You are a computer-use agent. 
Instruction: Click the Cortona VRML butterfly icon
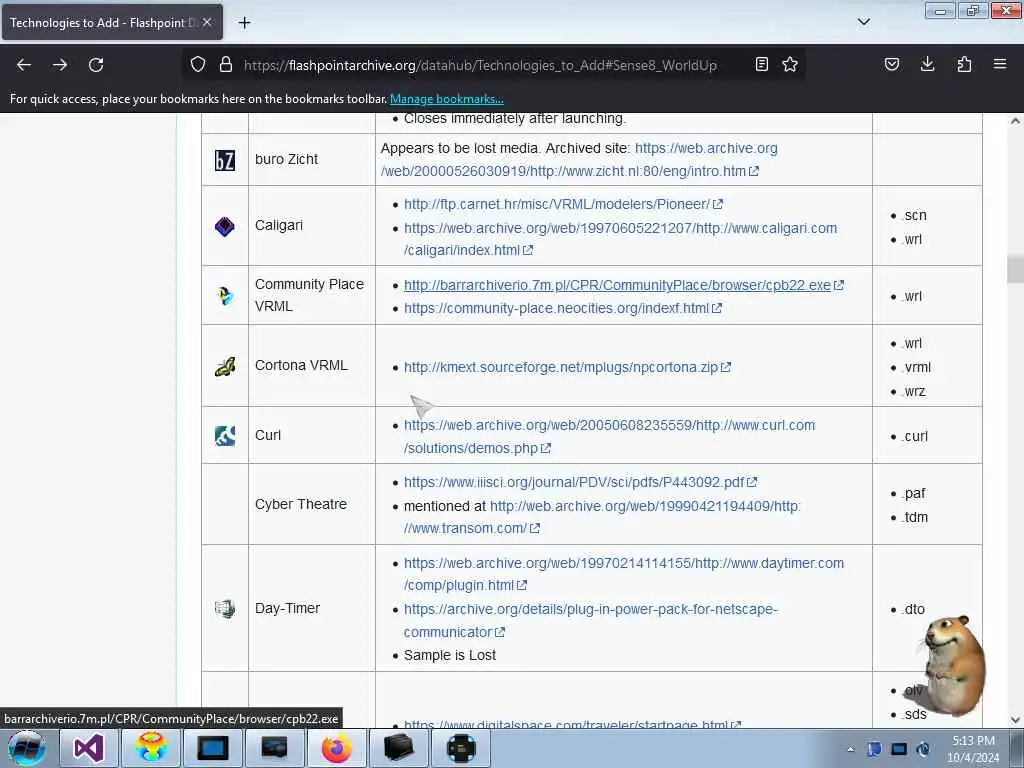tap(225, 366)
